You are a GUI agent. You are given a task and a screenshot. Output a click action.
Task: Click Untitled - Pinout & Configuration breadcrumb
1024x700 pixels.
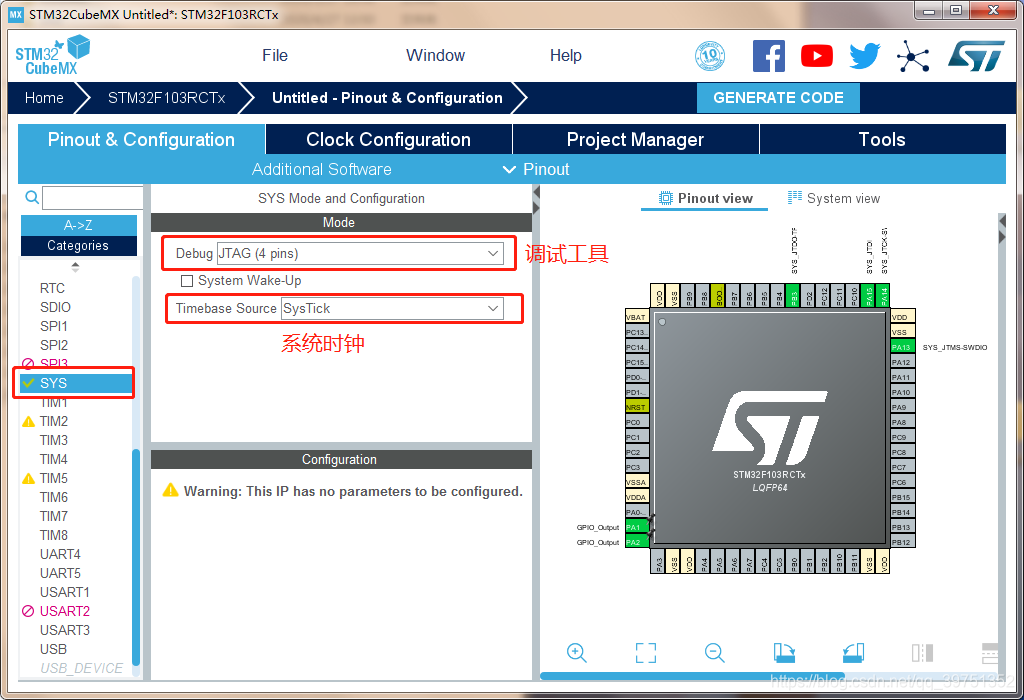pyautogui.click(x=387, y=98)
